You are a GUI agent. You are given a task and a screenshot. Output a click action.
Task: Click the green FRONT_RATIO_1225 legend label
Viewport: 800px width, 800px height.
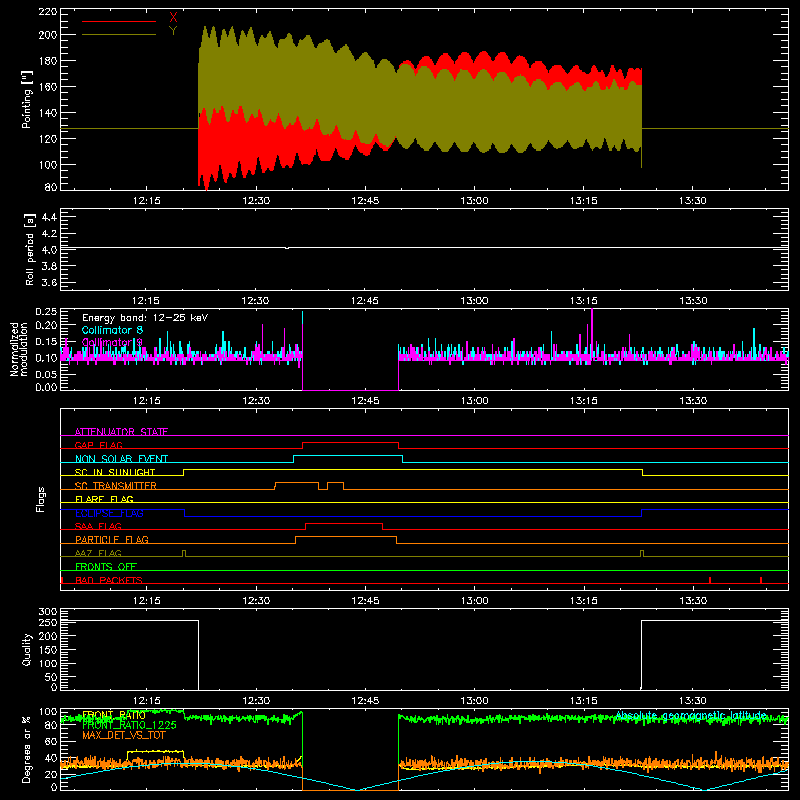(130, 725)
